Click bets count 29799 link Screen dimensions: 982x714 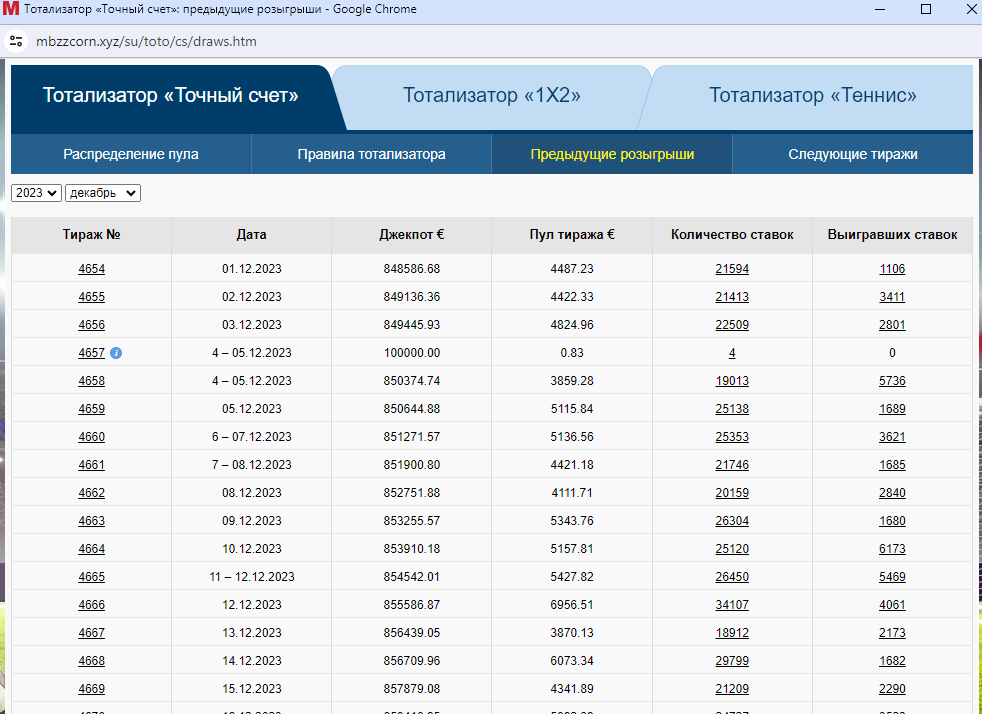coord(732,661)
